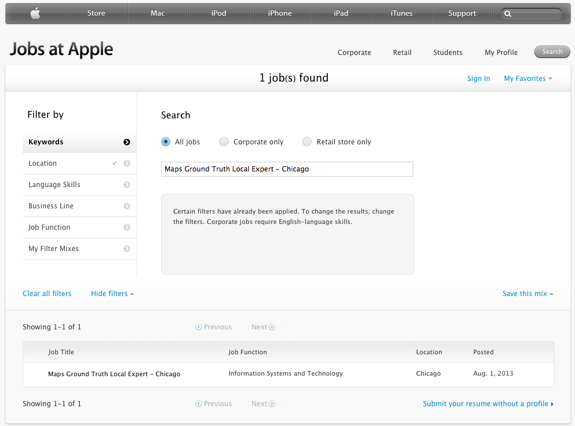The height and width of the screenshot is (426, 575).
Task: Click Clear all filters link
Action: pos(47,294)
